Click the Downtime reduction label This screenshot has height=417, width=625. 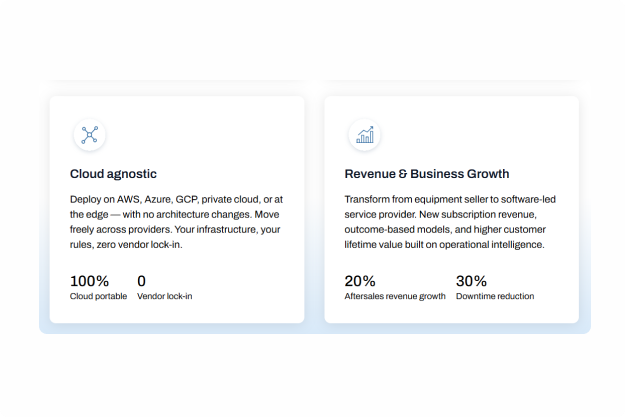point(495,296)
